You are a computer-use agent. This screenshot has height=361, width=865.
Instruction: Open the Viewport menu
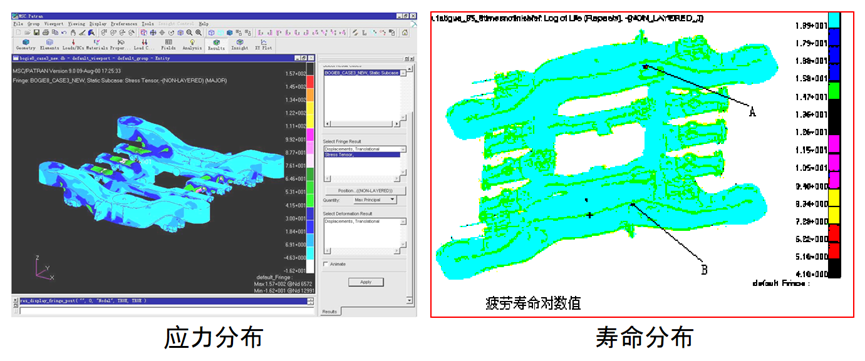[54, 24]
